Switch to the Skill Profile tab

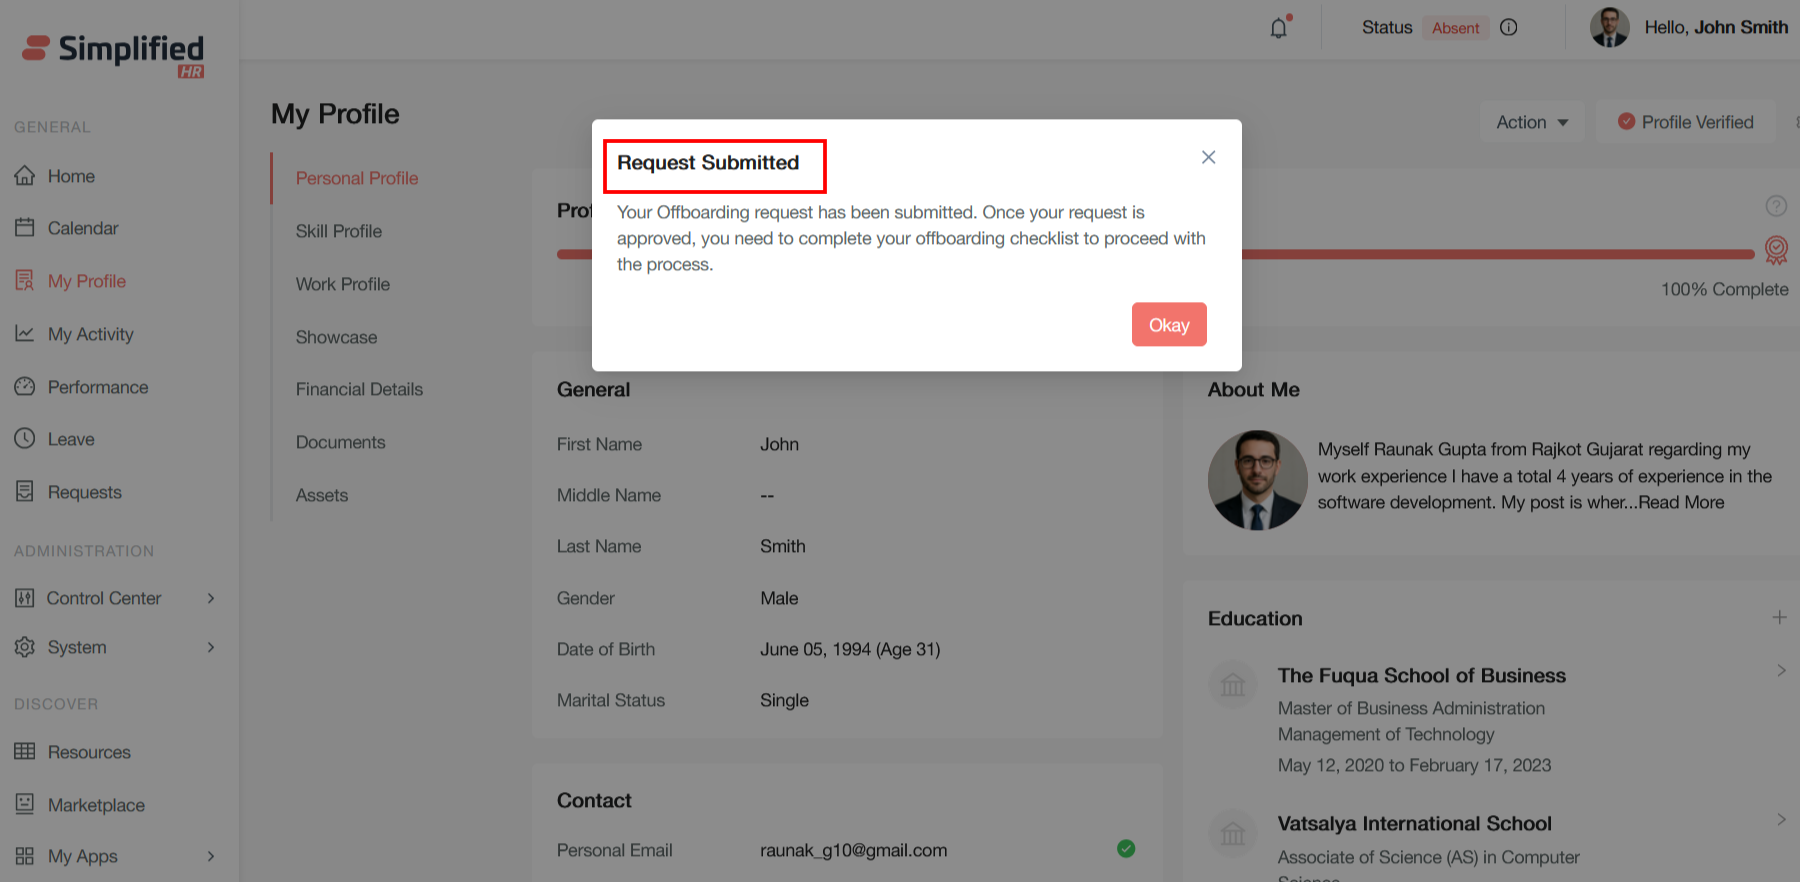point(339,231)
